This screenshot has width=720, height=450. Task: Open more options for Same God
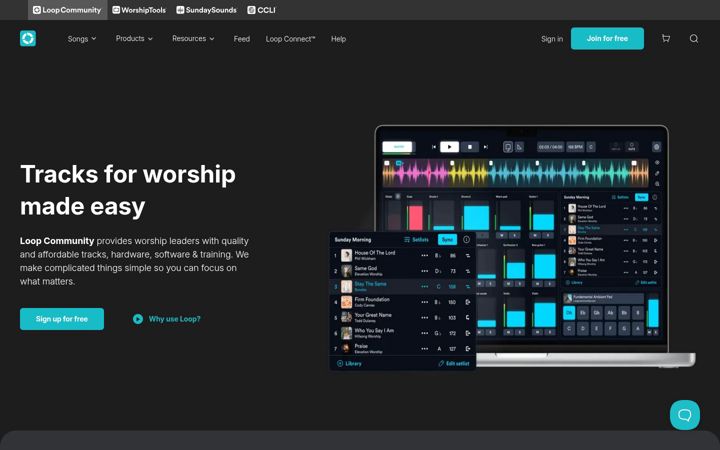(425, 271)
